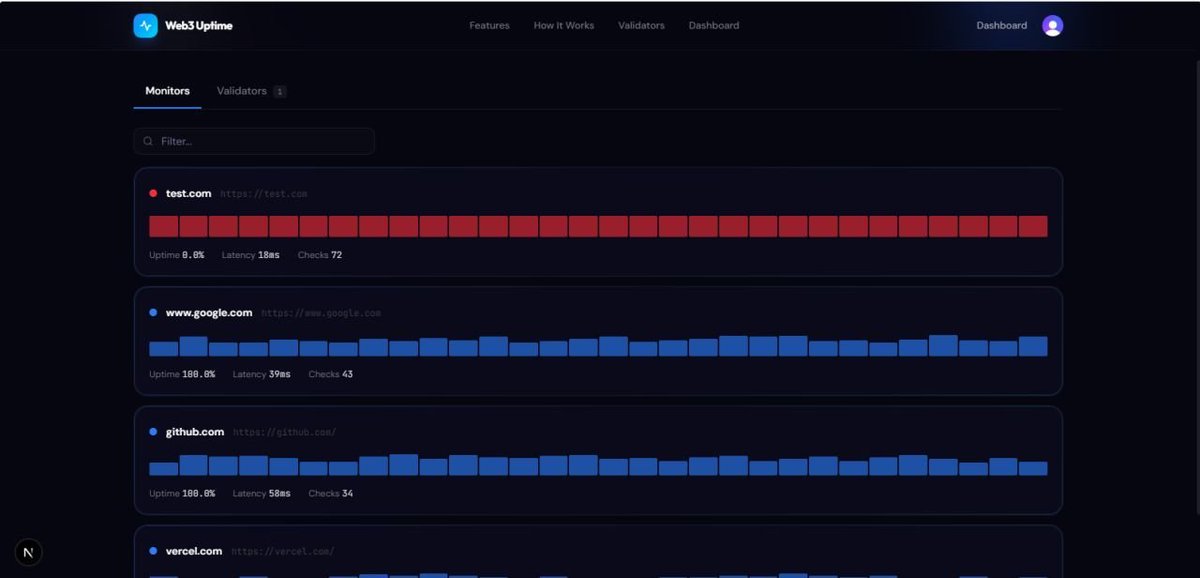Open How It Works navigation item
1200x578 pixels.
coord(564,26)
